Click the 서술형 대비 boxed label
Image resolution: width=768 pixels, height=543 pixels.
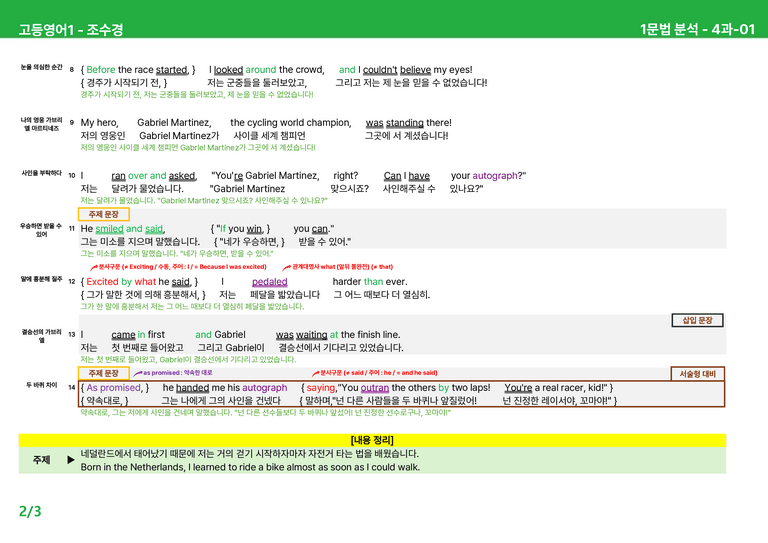pos(697,374)
